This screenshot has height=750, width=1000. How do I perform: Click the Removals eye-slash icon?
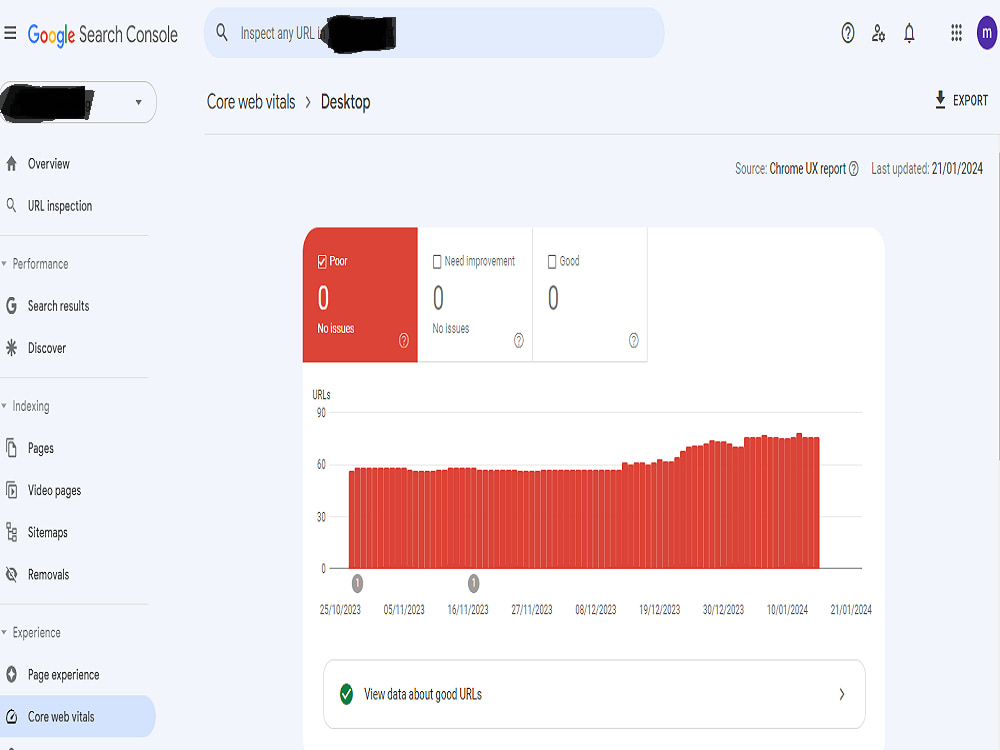11,574
